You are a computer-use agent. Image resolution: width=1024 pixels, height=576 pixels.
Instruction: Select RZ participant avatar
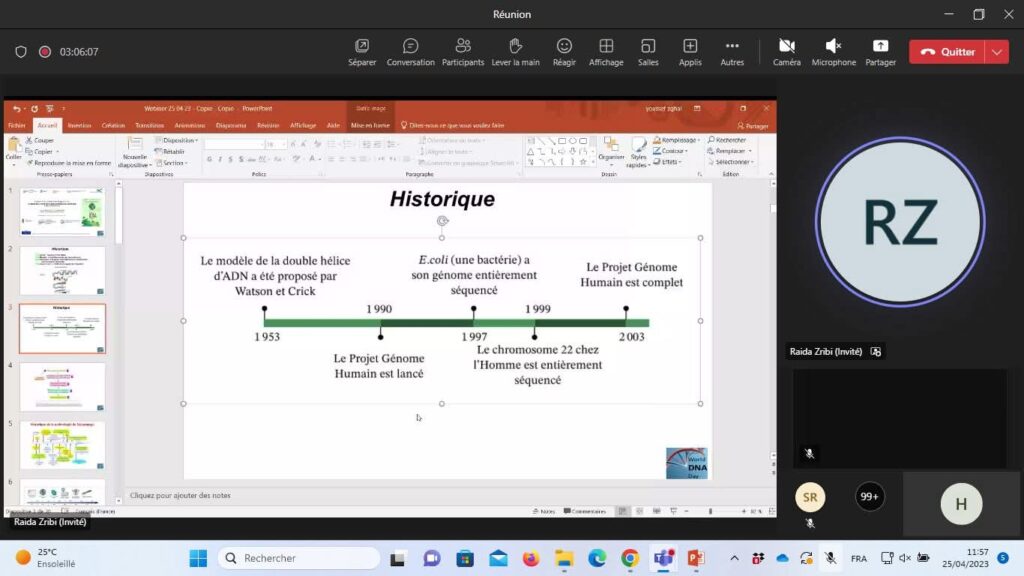tap(900, 222)
